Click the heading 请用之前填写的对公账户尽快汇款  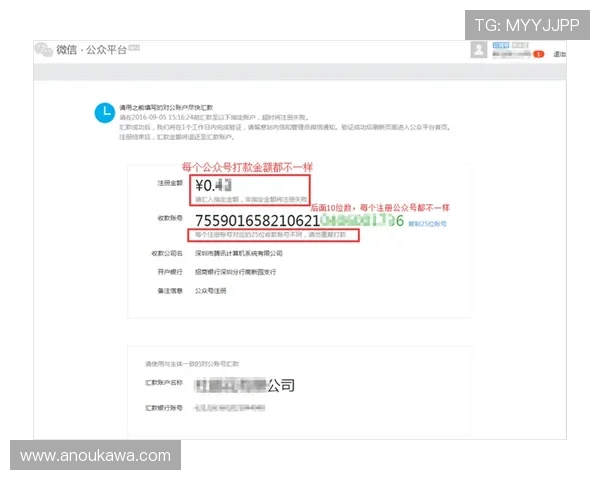[x=166, y=107]
